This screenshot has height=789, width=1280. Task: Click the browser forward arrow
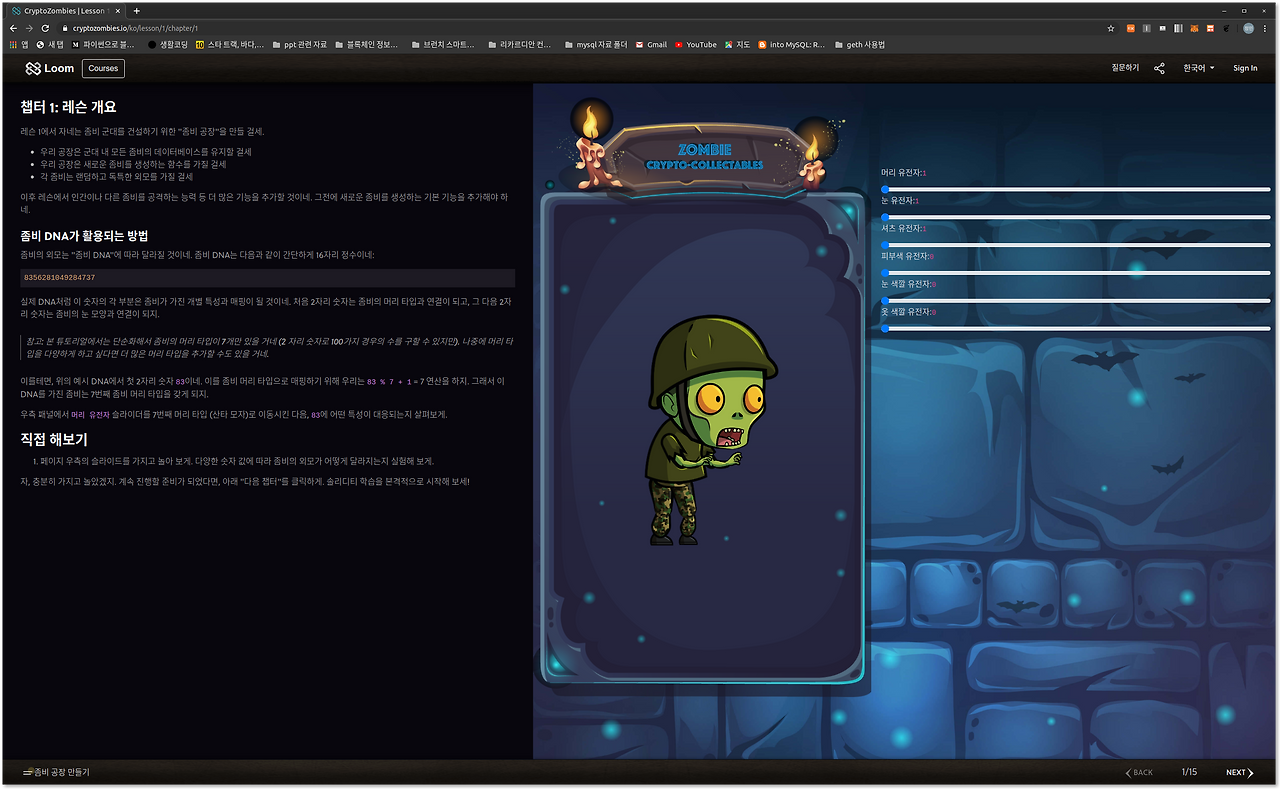pyautogui.click(x=29, y=28)
